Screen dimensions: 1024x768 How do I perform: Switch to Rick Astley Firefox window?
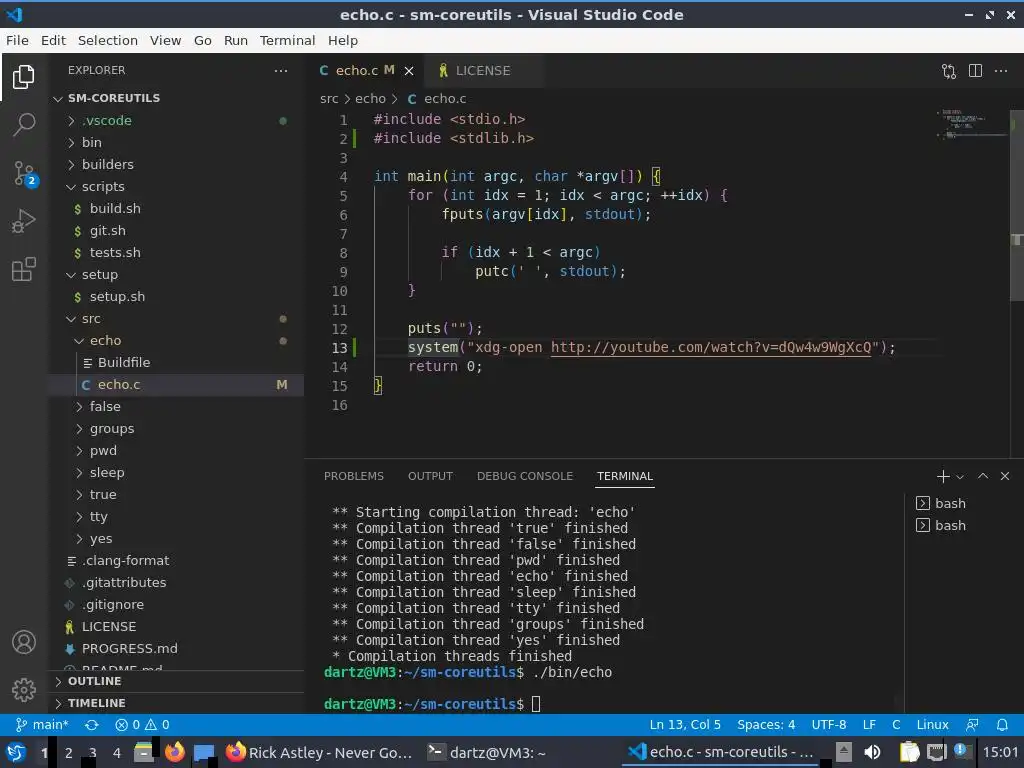click(320, 753)
